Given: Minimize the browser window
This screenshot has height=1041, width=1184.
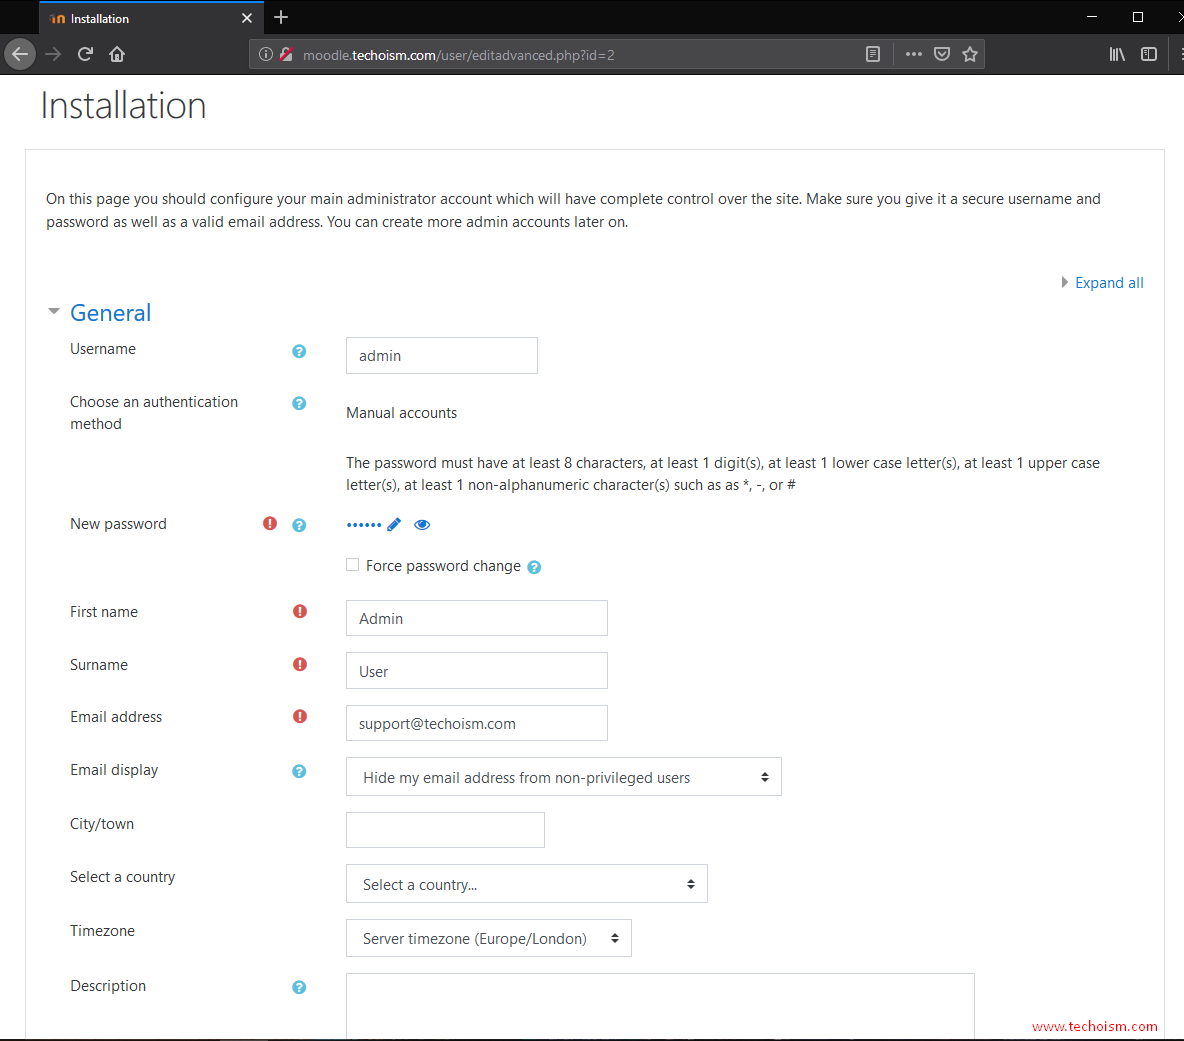Looking at the screenshot, I should (x=1092, y=17).
